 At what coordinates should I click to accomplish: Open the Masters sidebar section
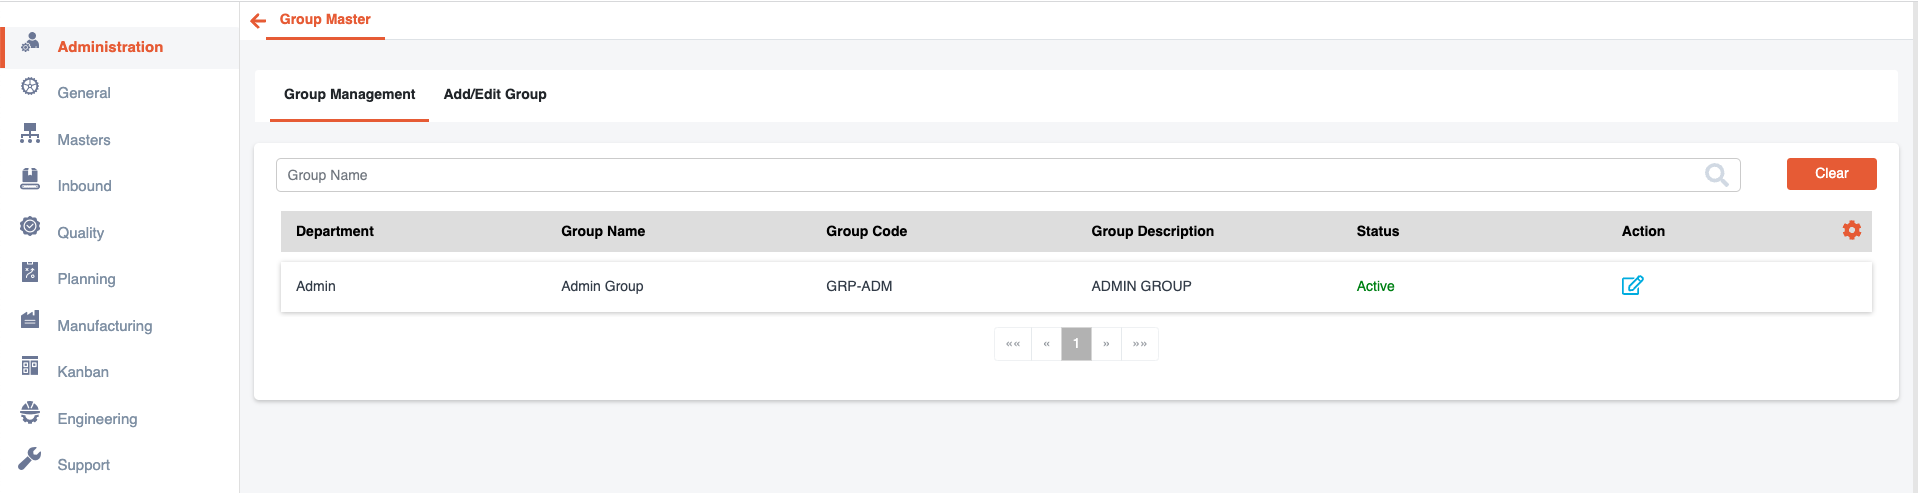84,140
